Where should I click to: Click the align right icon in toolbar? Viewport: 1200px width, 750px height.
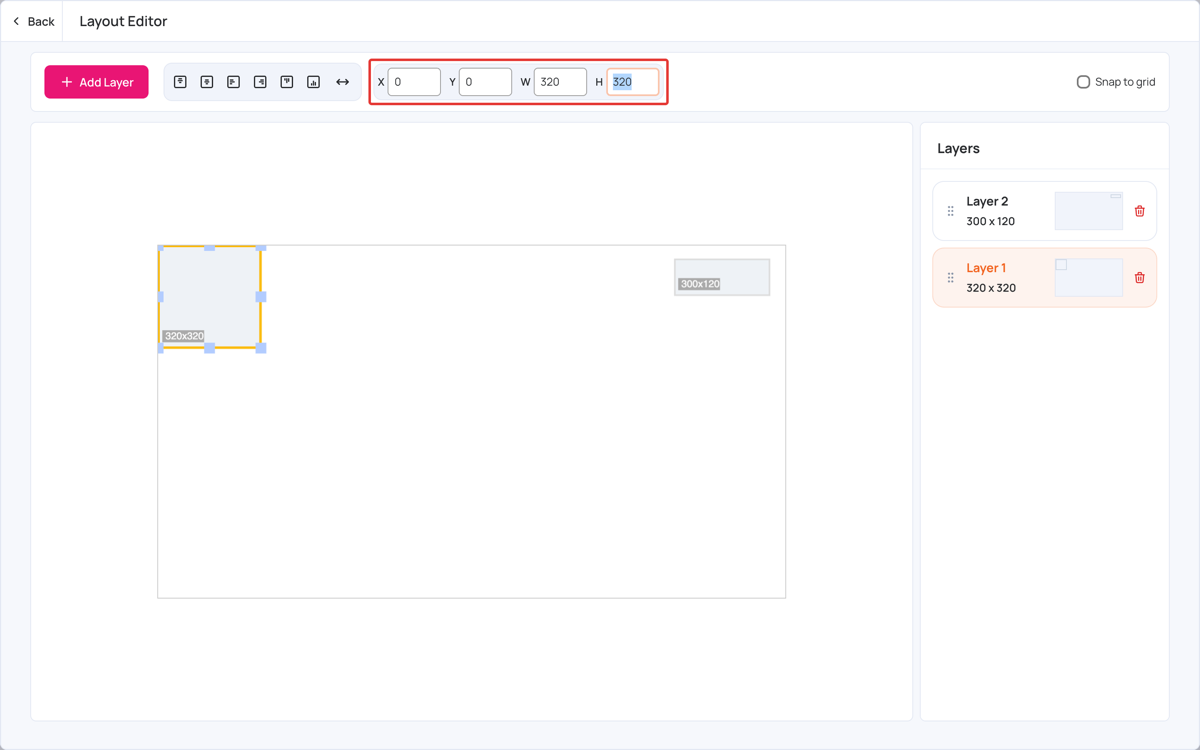click(x=260, y=82)
